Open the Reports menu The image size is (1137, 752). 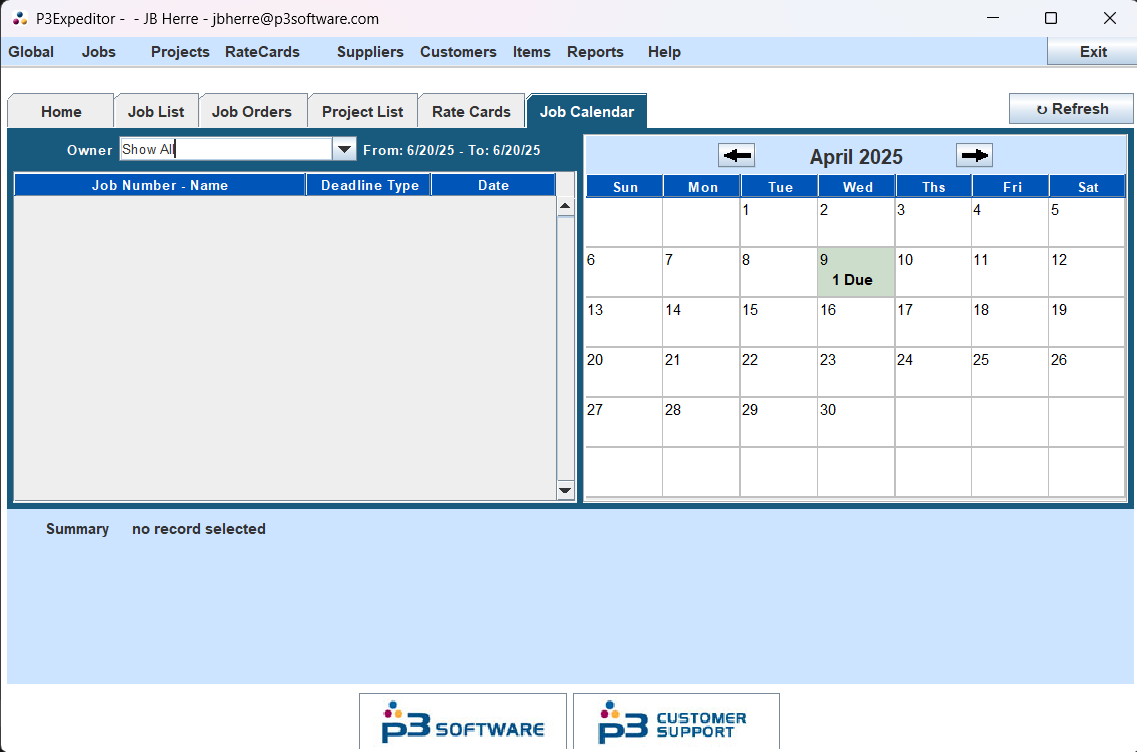pos(595,52)
